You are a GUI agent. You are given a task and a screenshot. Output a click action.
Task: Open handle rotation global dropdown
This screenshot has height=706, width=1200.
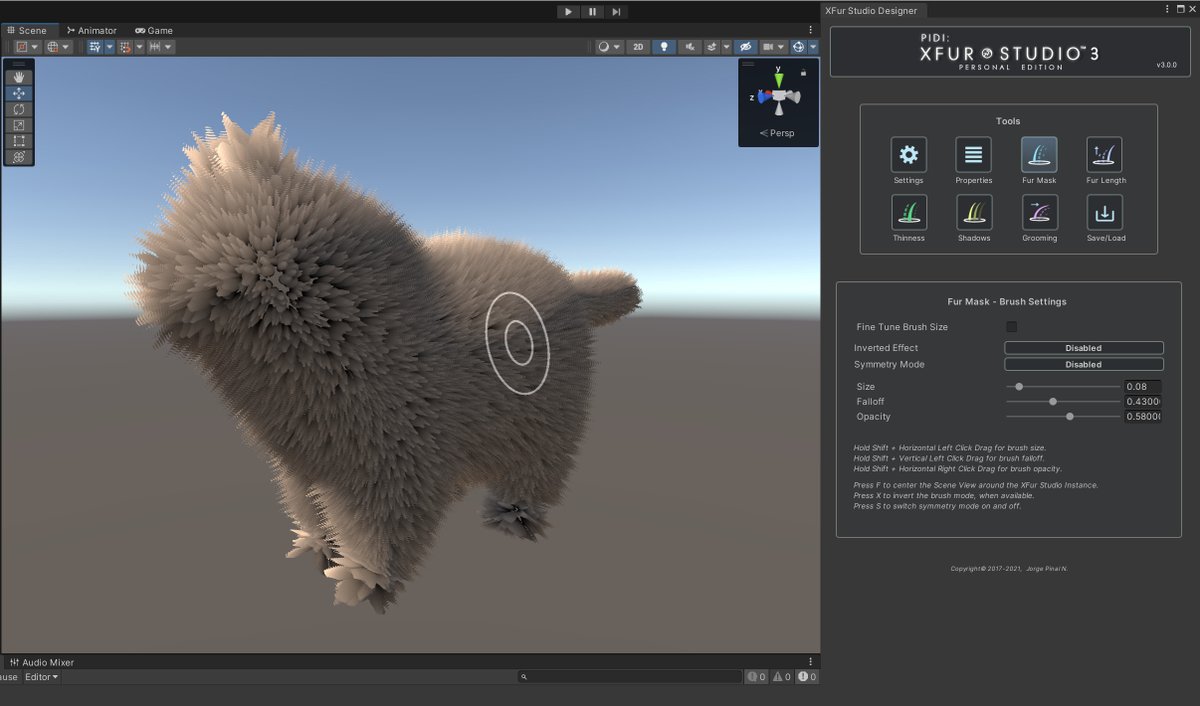point(59,47)
